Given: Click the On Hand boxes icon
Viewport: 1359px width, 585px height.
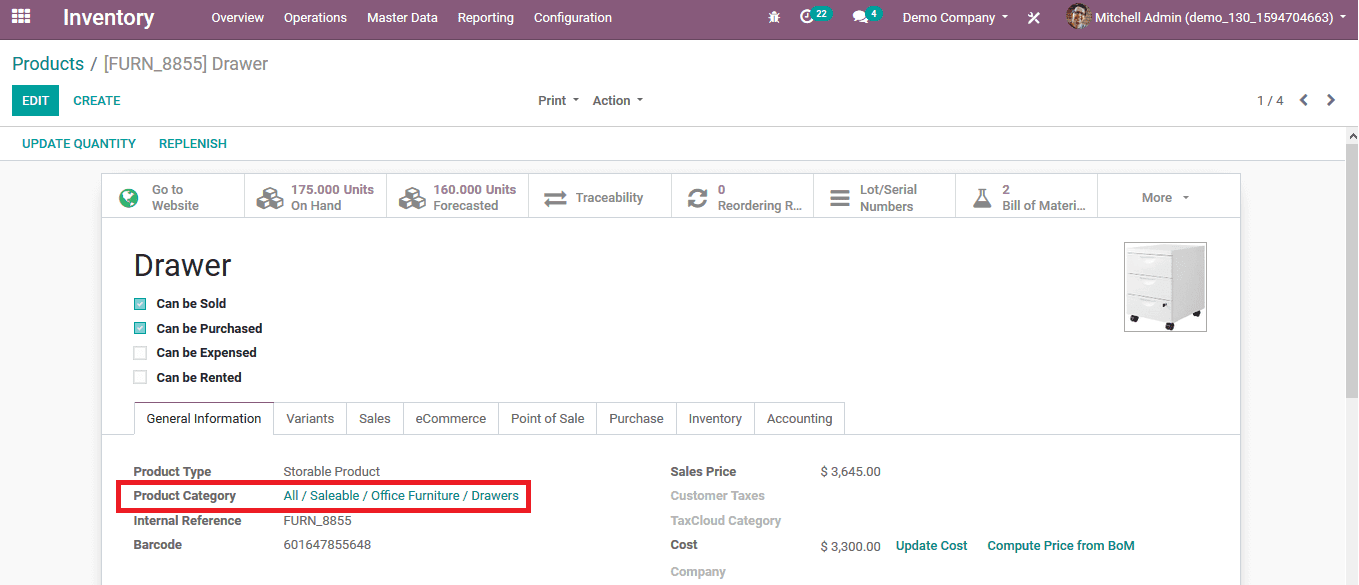Looking at the screenshot, I should pyautogui.click(x=270, y=198).
